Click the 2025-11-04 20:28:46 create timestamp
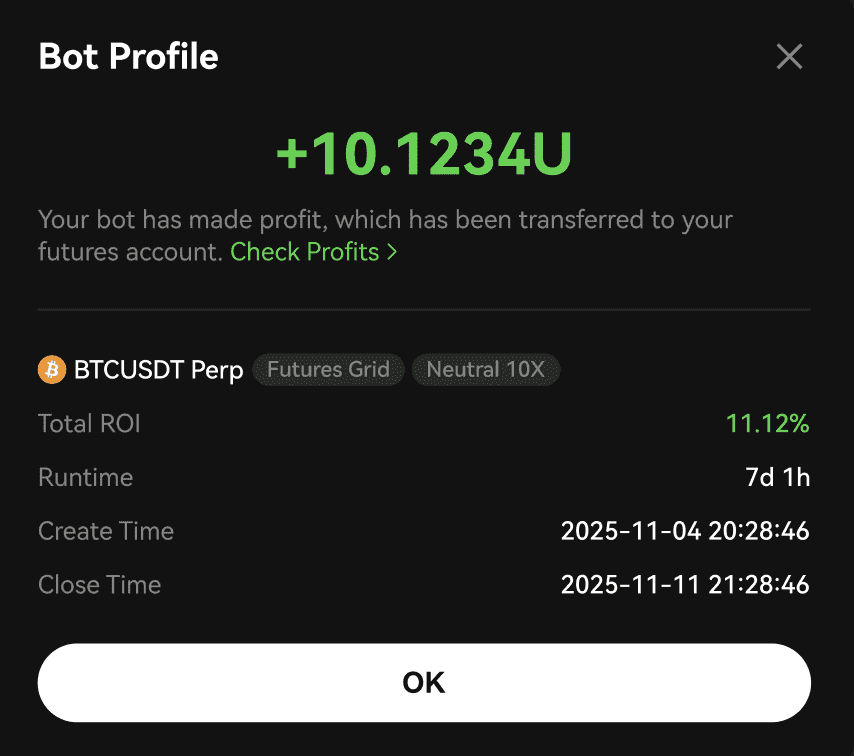Screen dimensions: 854x756 point(685,531)
